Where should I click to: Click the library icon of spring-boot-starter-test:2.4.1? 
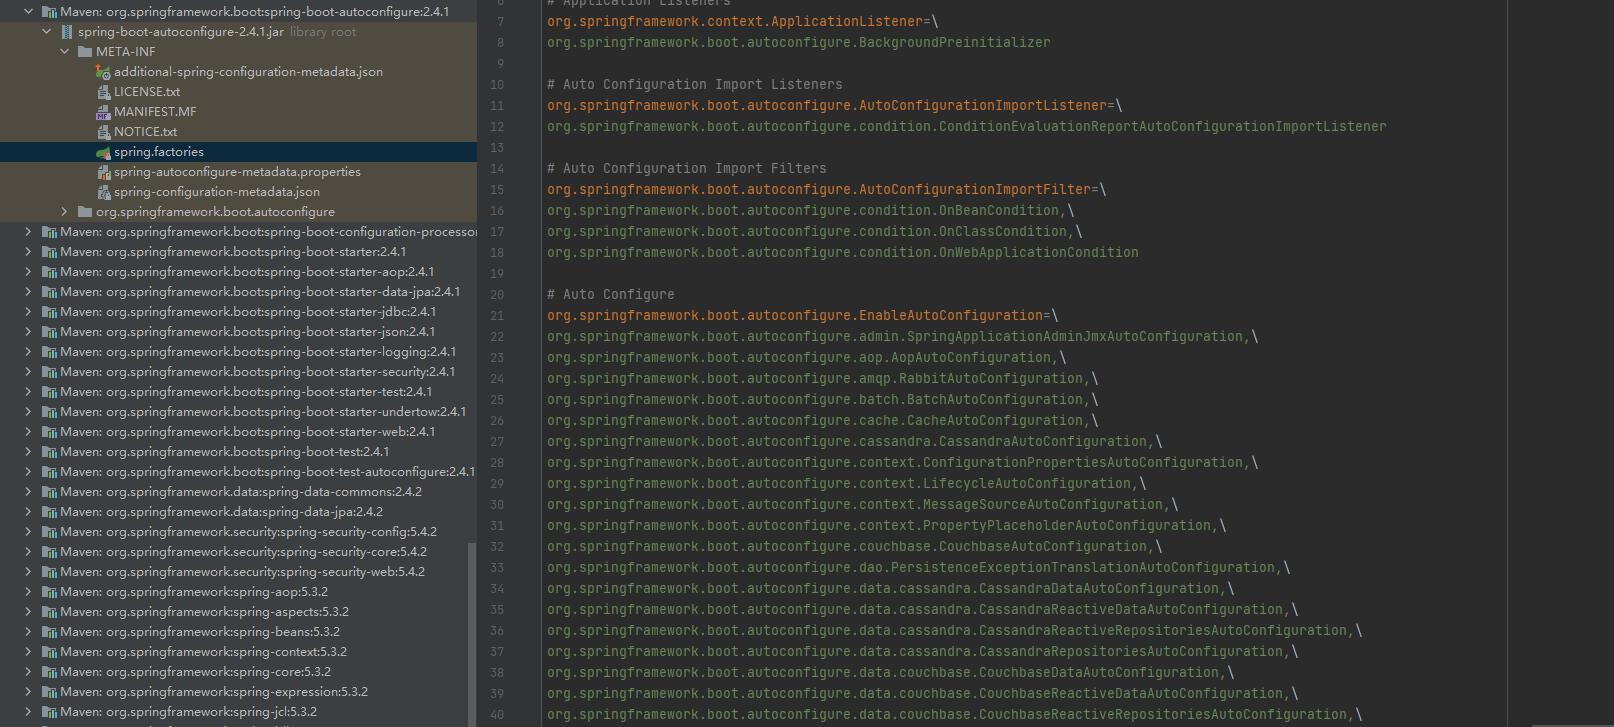click(x=49, y=392)
